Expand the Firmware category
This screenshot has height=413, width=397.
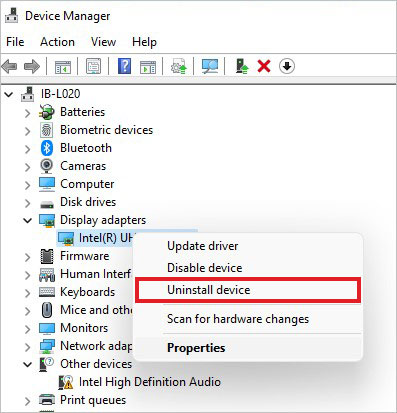click(28, 257)
